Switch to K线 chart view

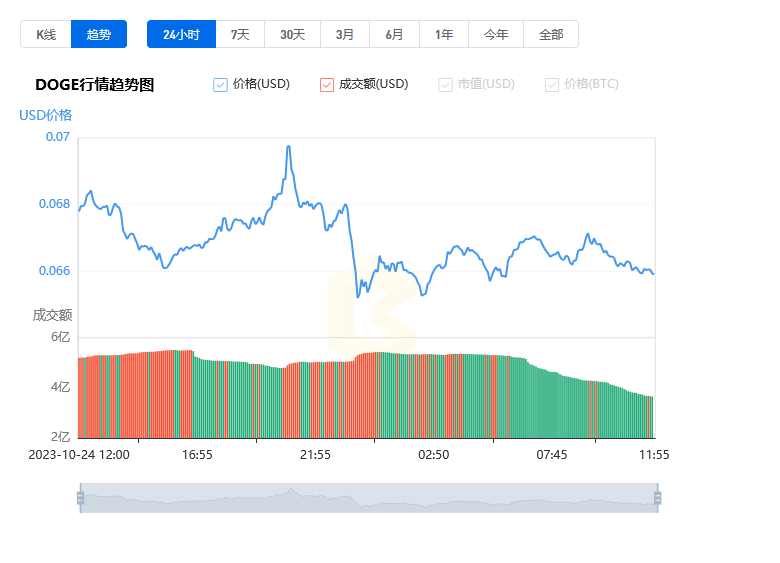pyautogui.click(x=46, y=34)
